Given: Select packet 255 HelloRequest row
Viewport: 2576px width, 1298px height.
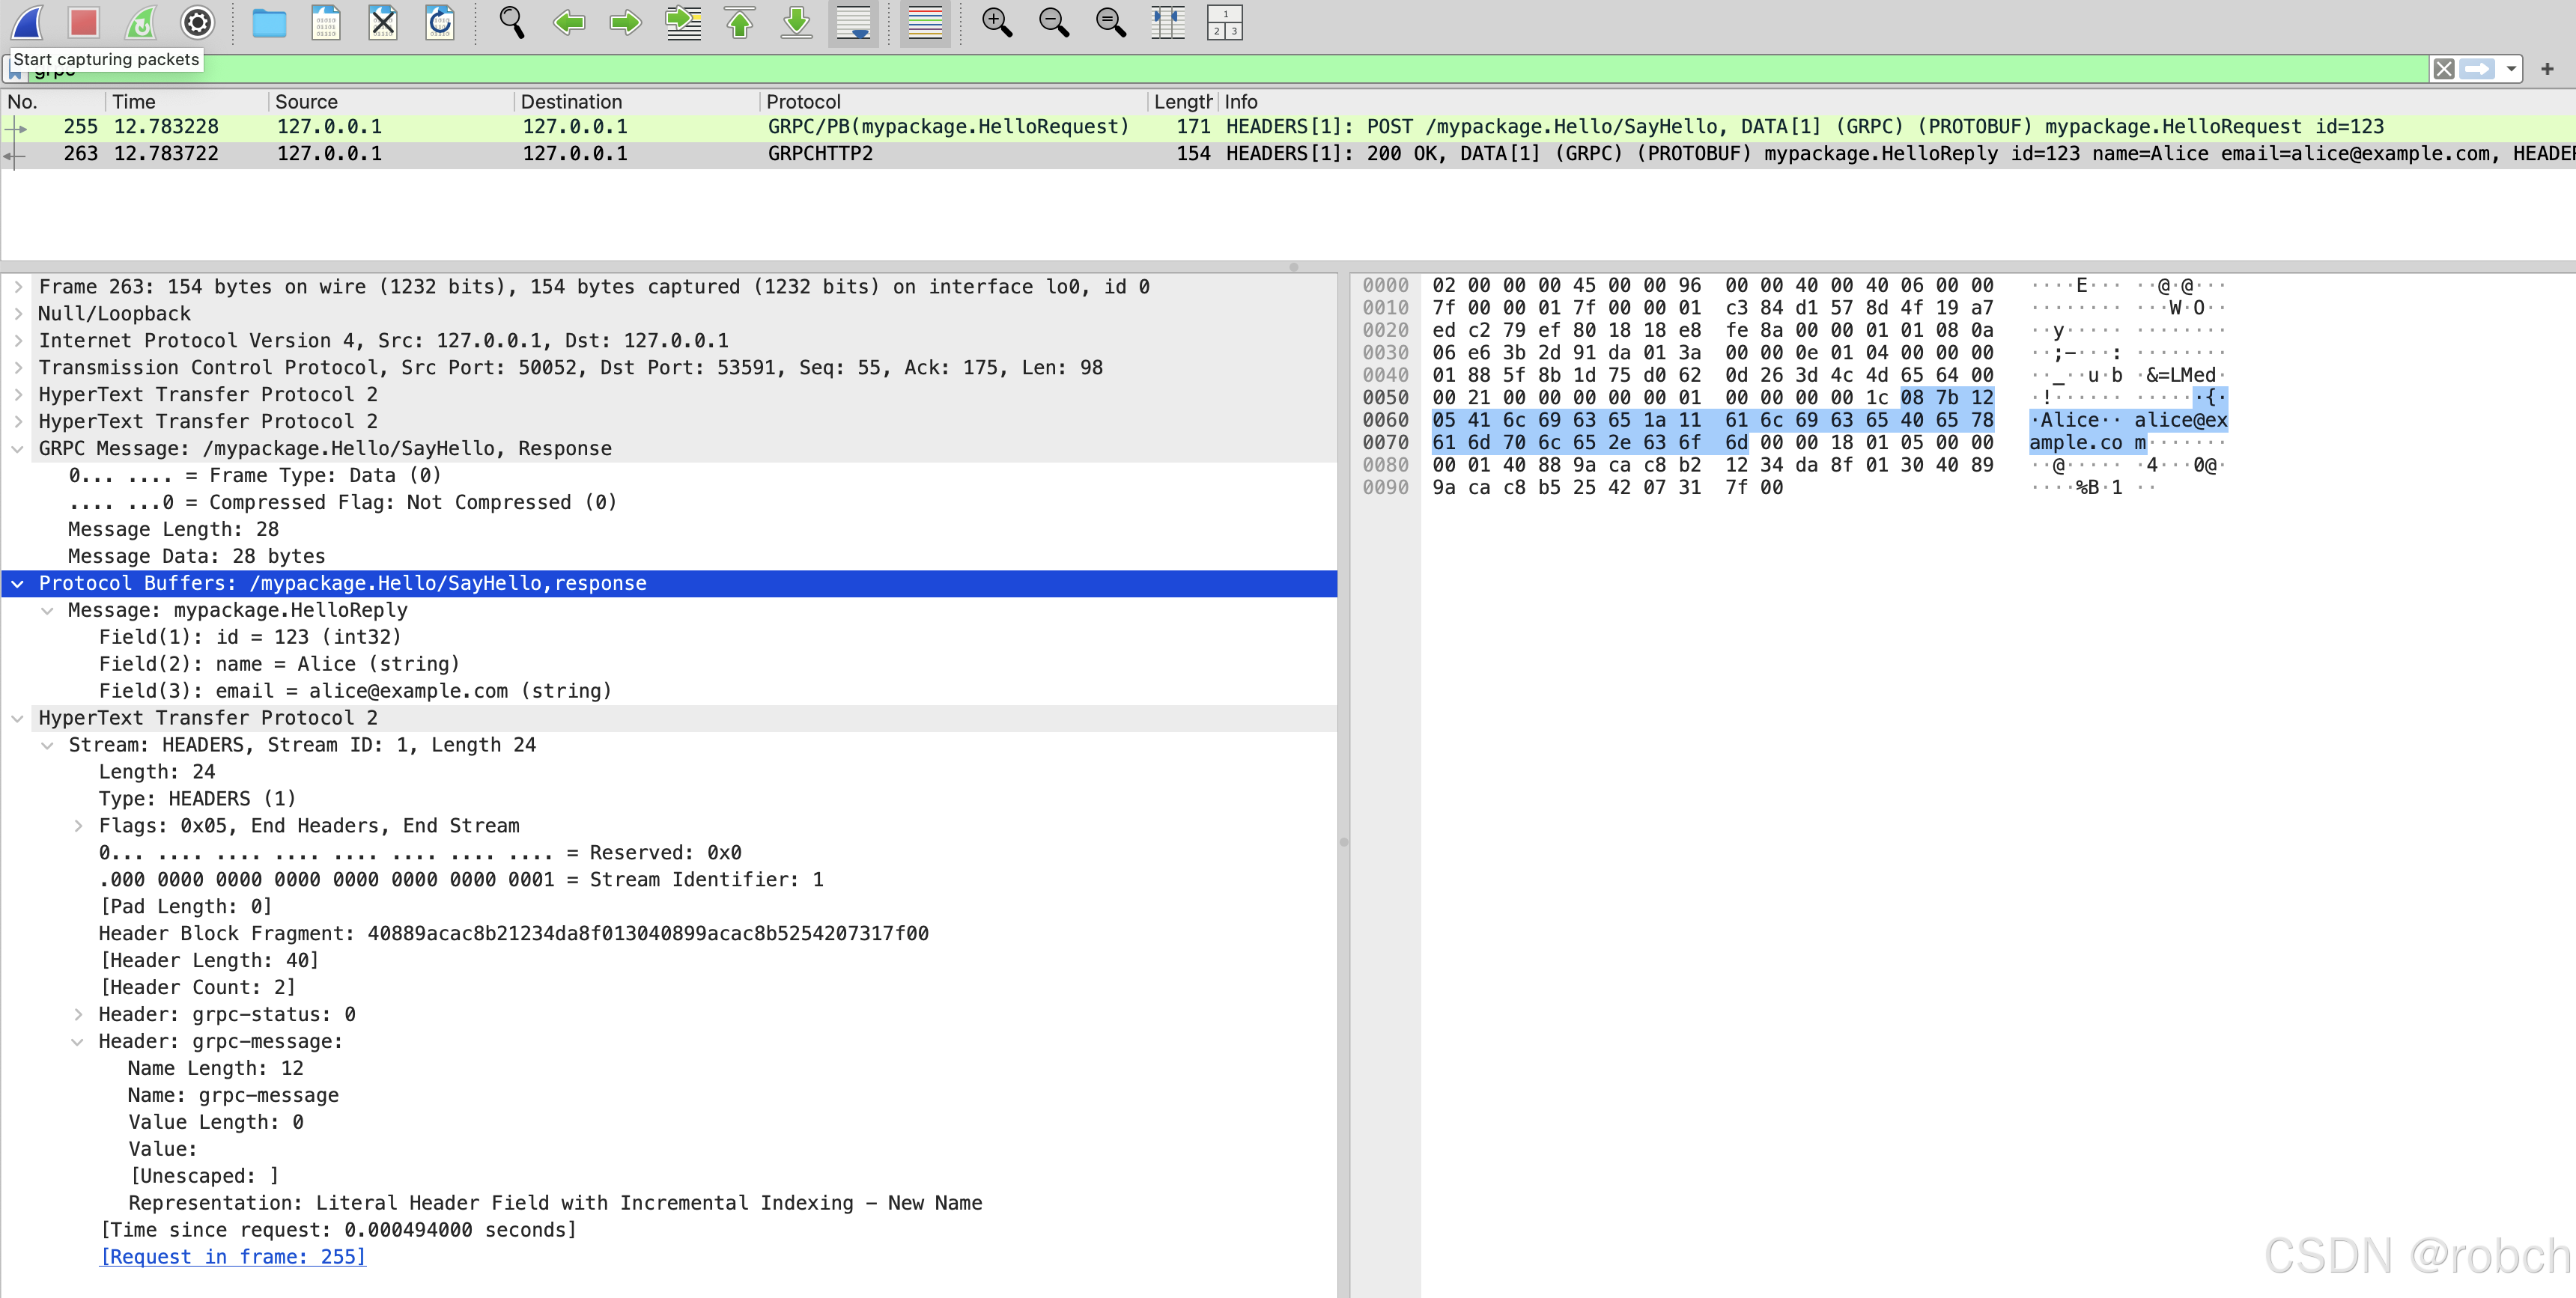Looking at the screenshot, I should click(1288, 127).
